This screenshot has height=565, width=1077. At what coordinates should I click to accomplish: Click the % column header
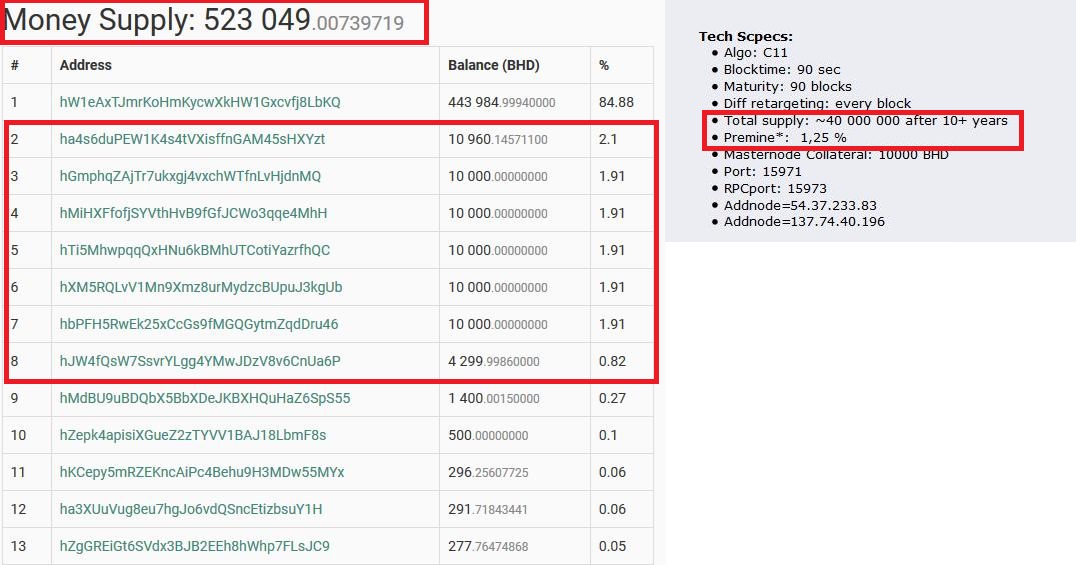604,65
